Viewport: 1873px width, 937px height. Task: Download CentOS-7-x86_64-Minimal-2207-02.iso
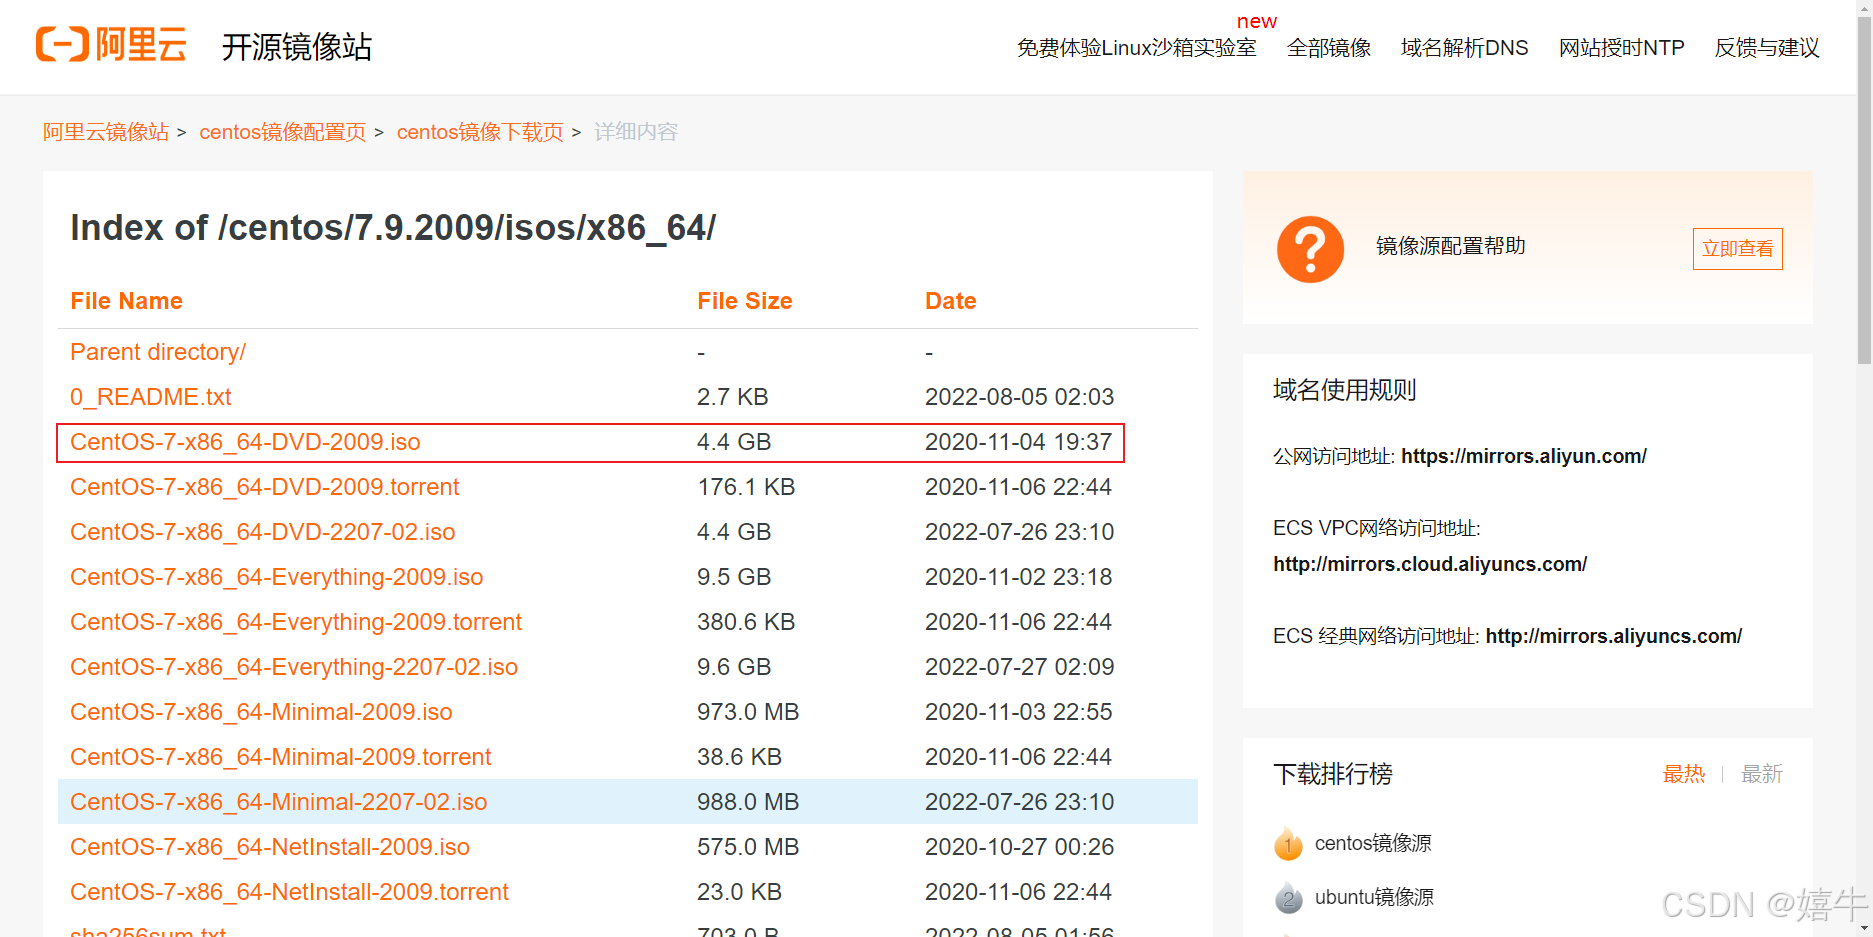[278, 802]
